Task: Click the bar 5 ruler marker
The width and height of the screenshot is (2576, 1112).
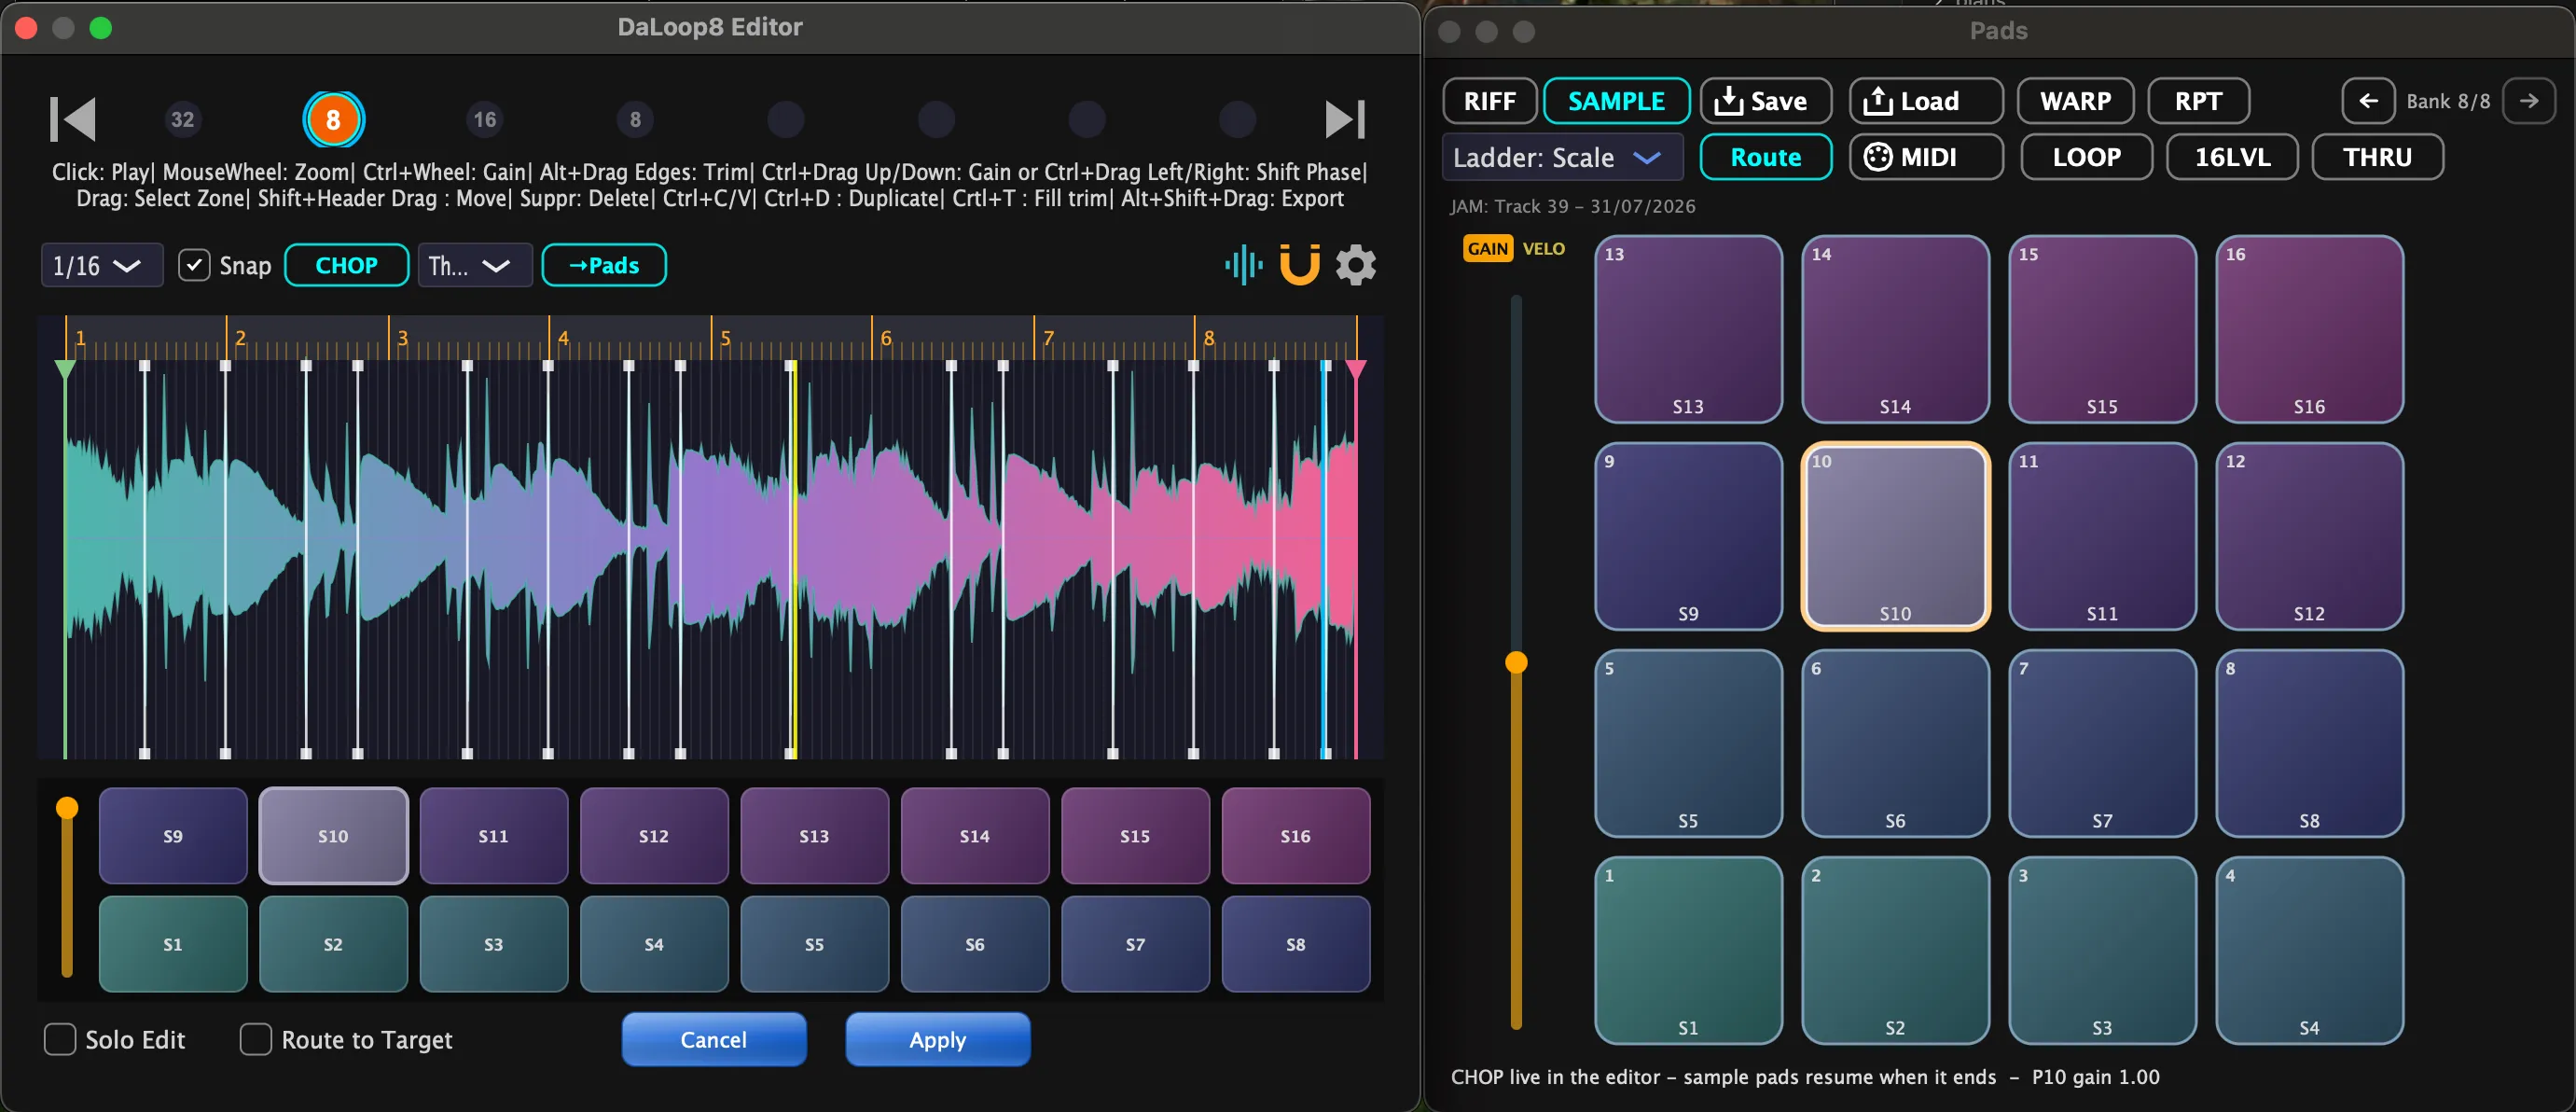Action: (723, 338)
